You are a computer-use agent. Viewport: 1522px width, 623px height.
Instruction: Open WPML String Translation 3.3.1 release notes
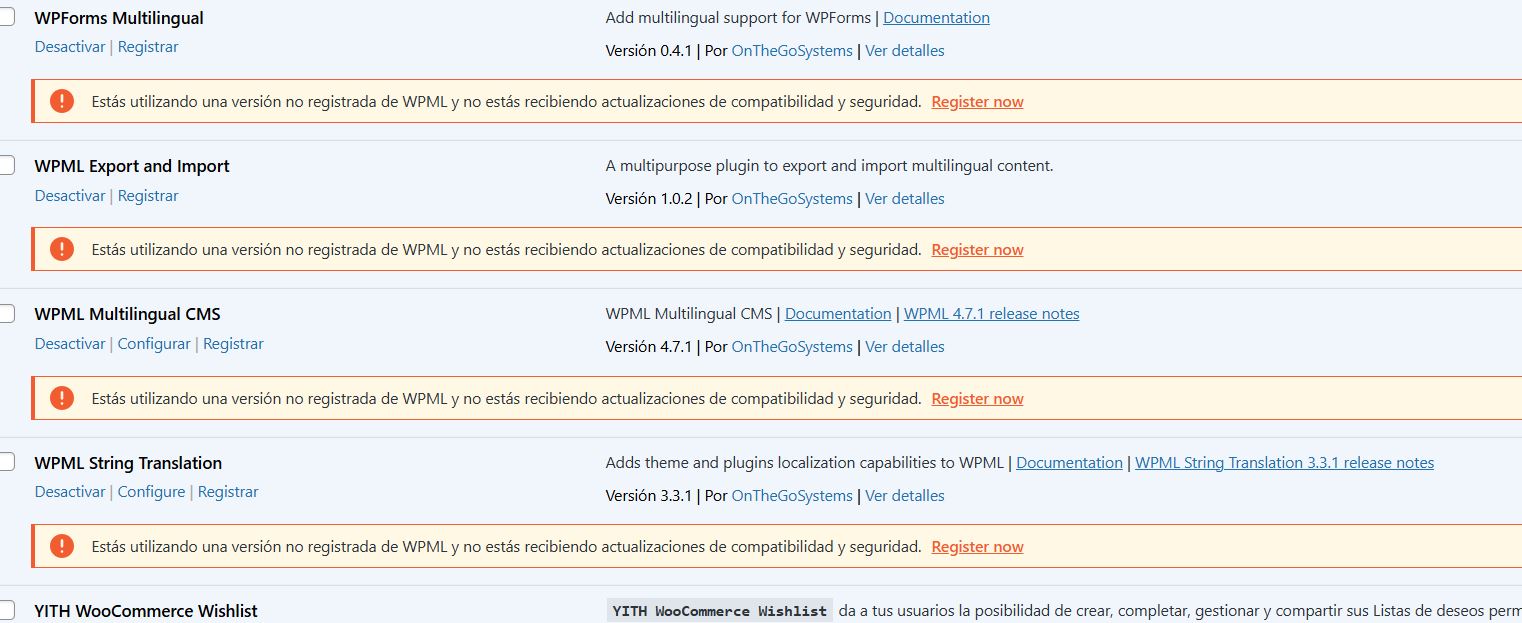coord(1284,463)
